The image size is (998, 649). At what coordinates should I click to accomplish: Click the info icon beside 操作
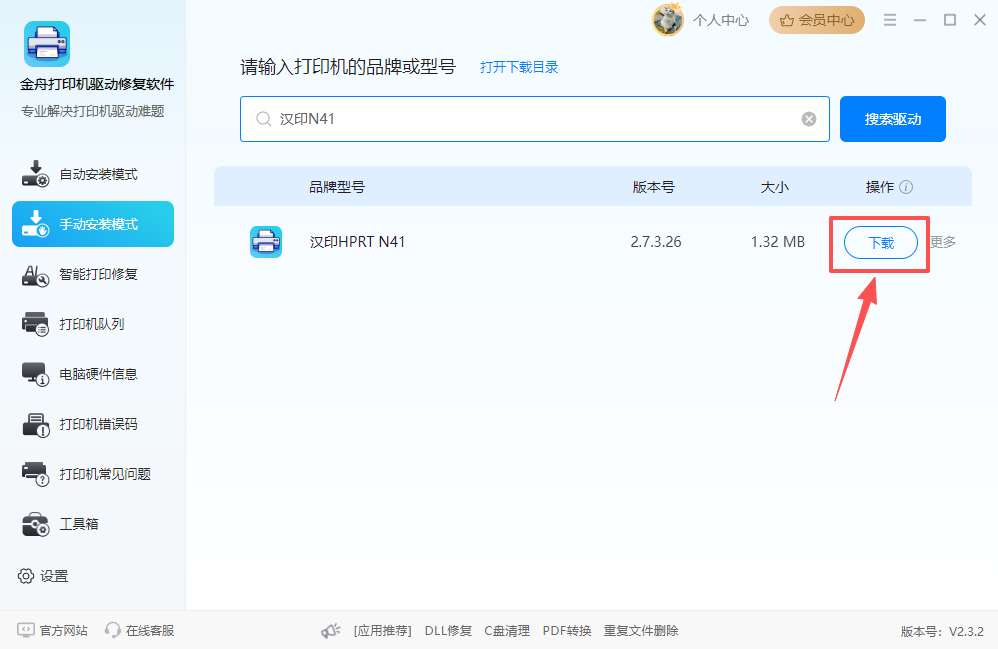point(906,187)
